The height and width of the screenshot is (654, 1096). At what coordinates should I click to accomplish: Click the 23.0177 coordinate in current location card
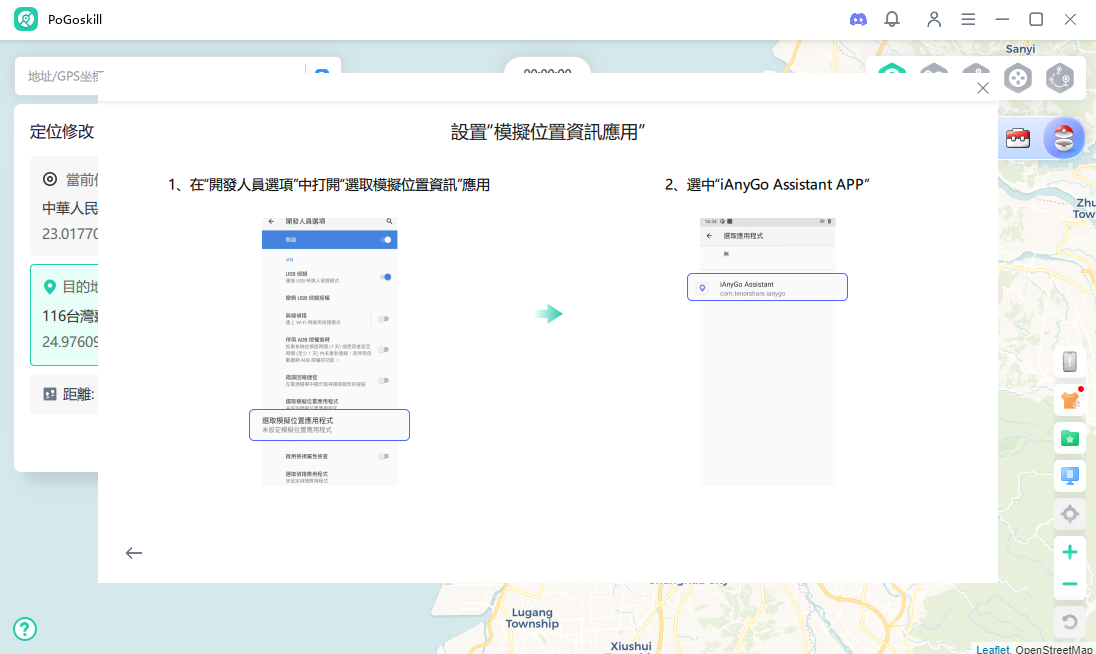click(70, 234)
